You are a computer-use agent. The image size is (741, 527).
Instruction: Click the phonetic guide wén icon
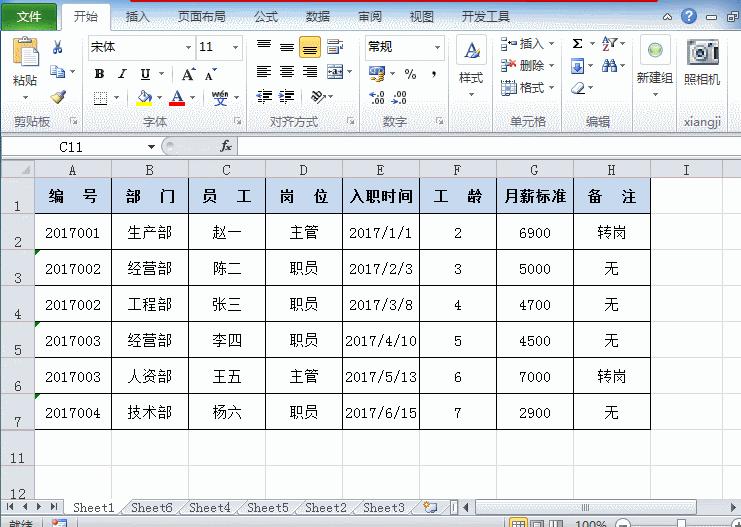220,98
